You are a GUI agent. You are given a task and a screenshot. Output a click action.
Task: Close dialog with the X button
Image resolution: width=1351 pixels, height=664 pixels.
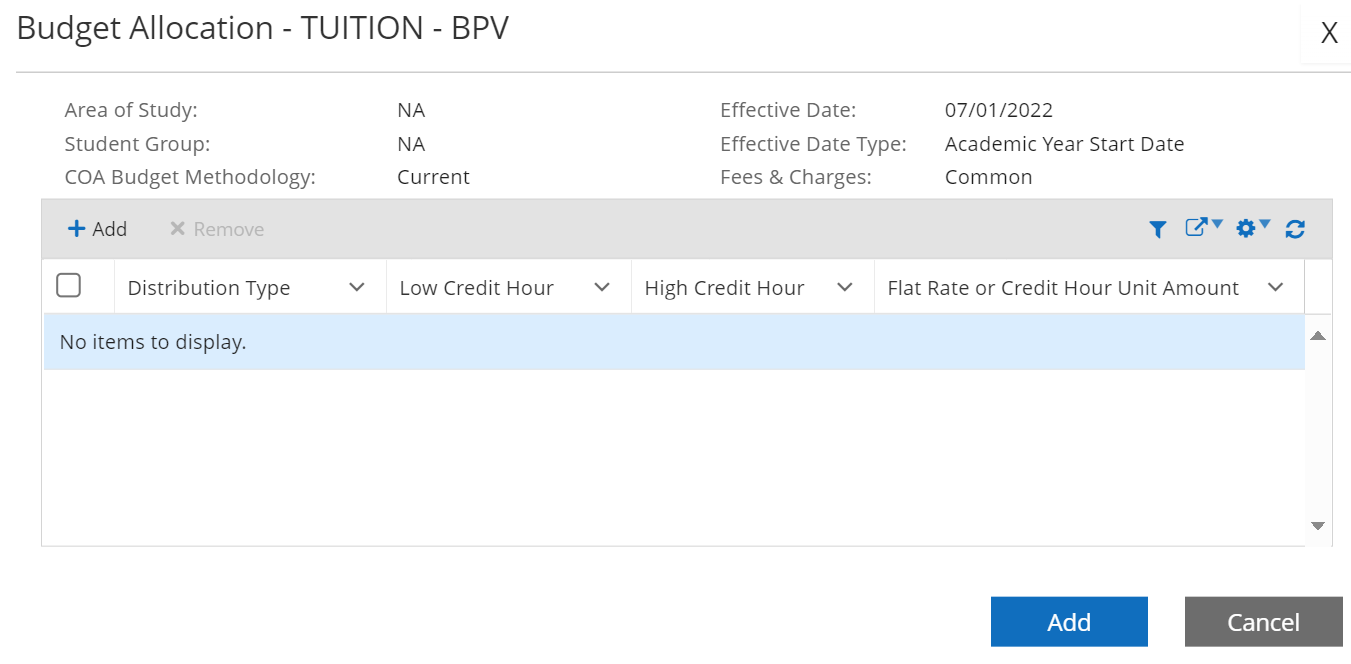pyautogui.click(x=1329, y=34)
